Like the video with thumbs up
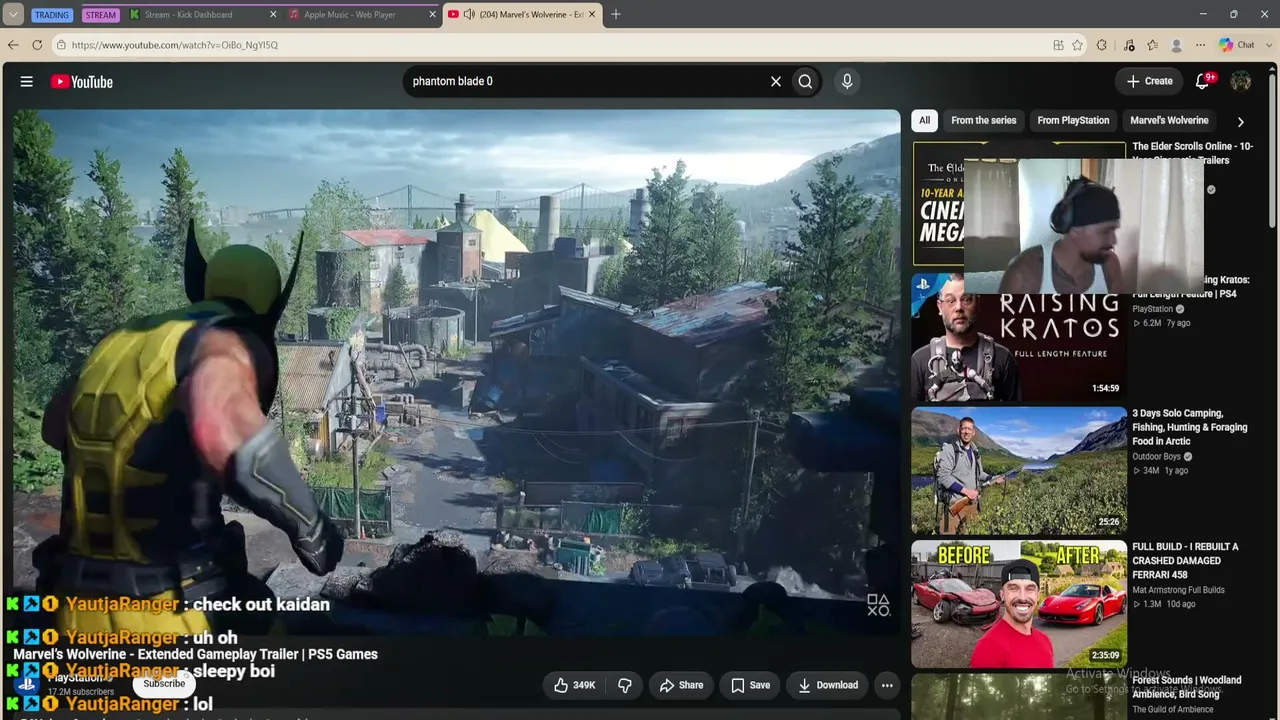Viewport: 1280px width, 720px height. 575,685
